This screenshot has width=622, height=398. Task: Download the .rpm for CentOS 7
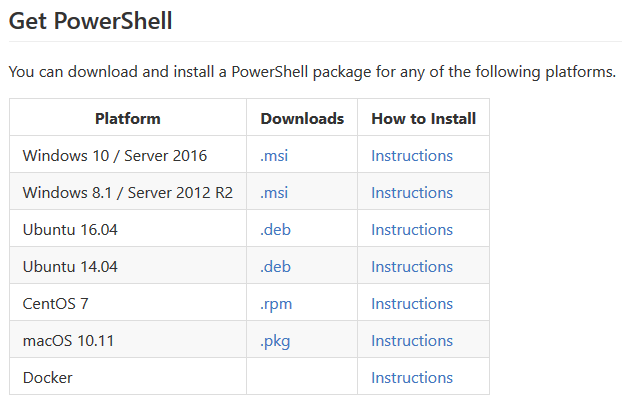276,304
